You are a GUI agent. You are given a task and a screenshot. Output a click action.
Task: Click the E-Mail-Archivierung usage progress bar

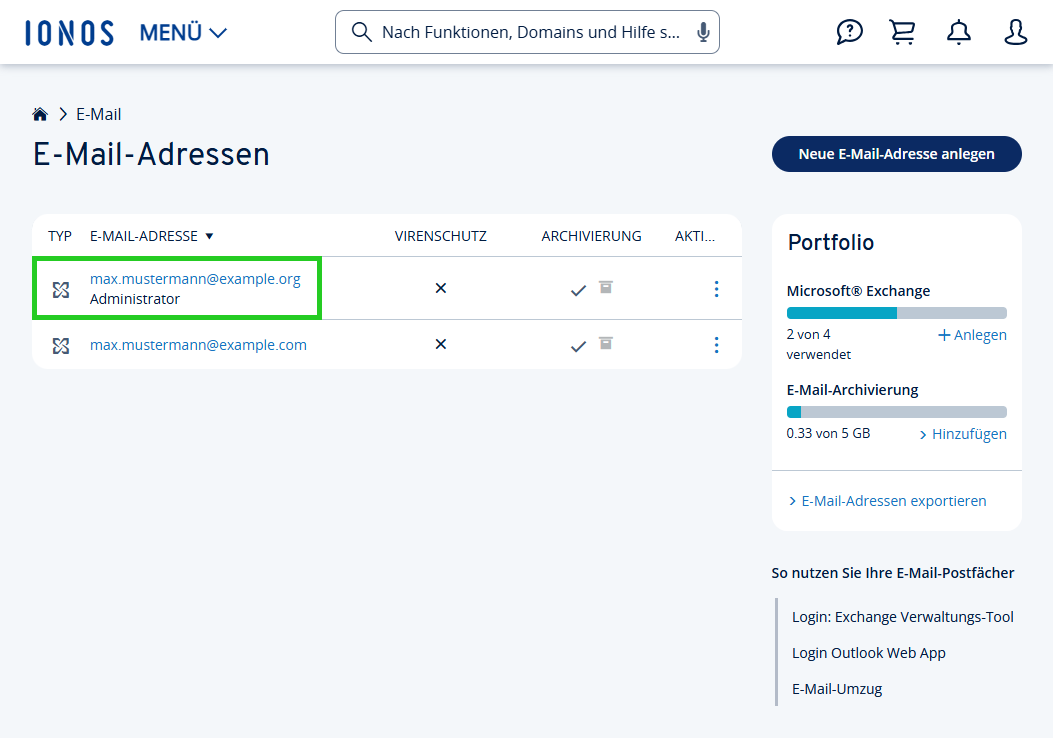coord(896,411)
